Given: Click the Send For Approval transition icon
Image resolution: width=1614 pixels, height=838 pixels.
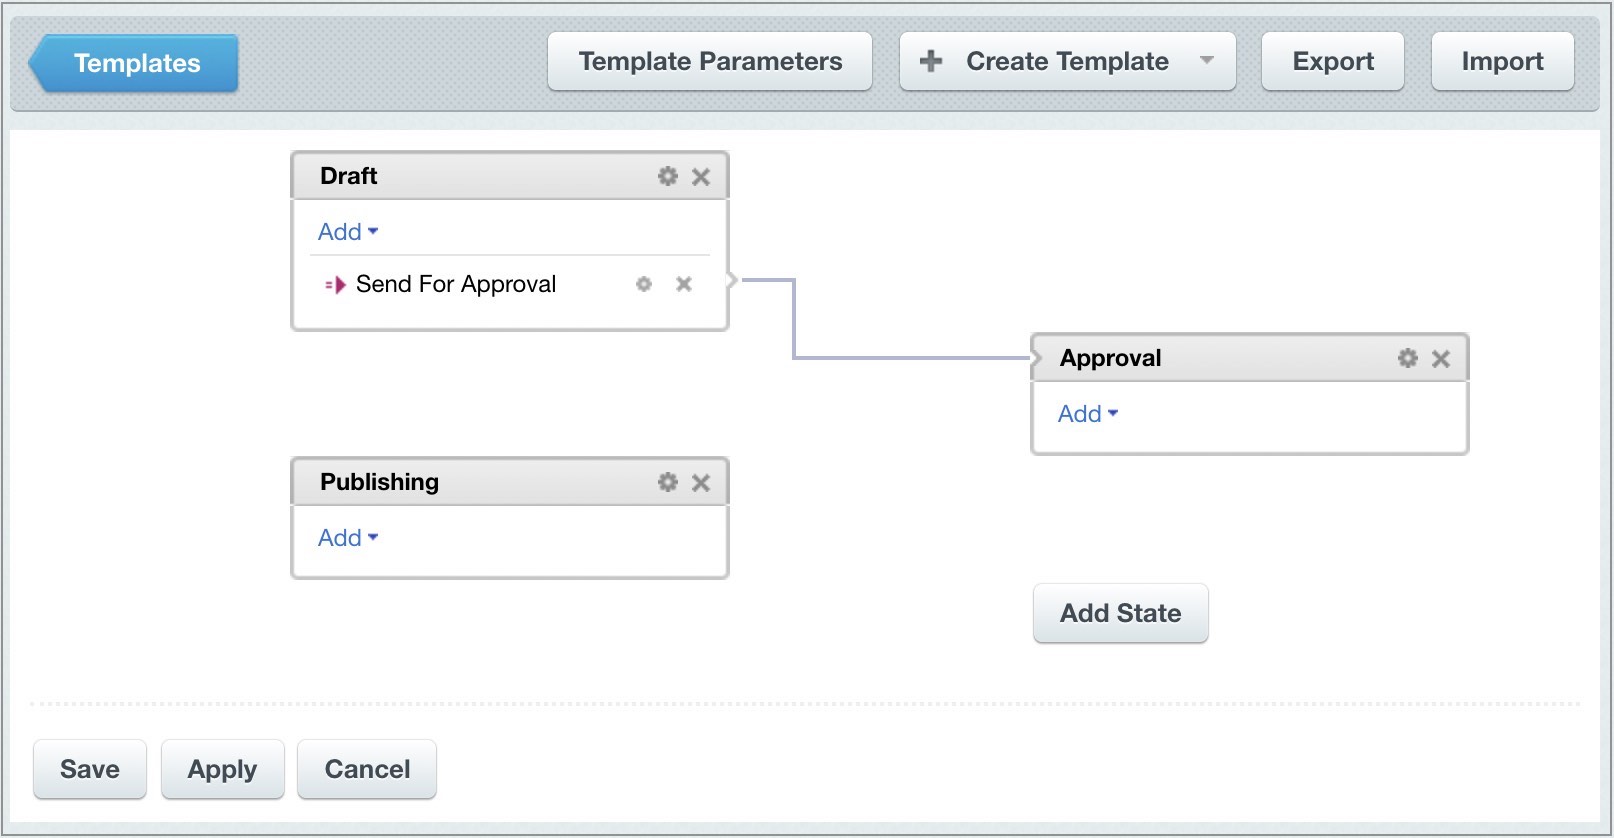Looking at the screenshot, I should pyautogui.click(x=336, y=285).
